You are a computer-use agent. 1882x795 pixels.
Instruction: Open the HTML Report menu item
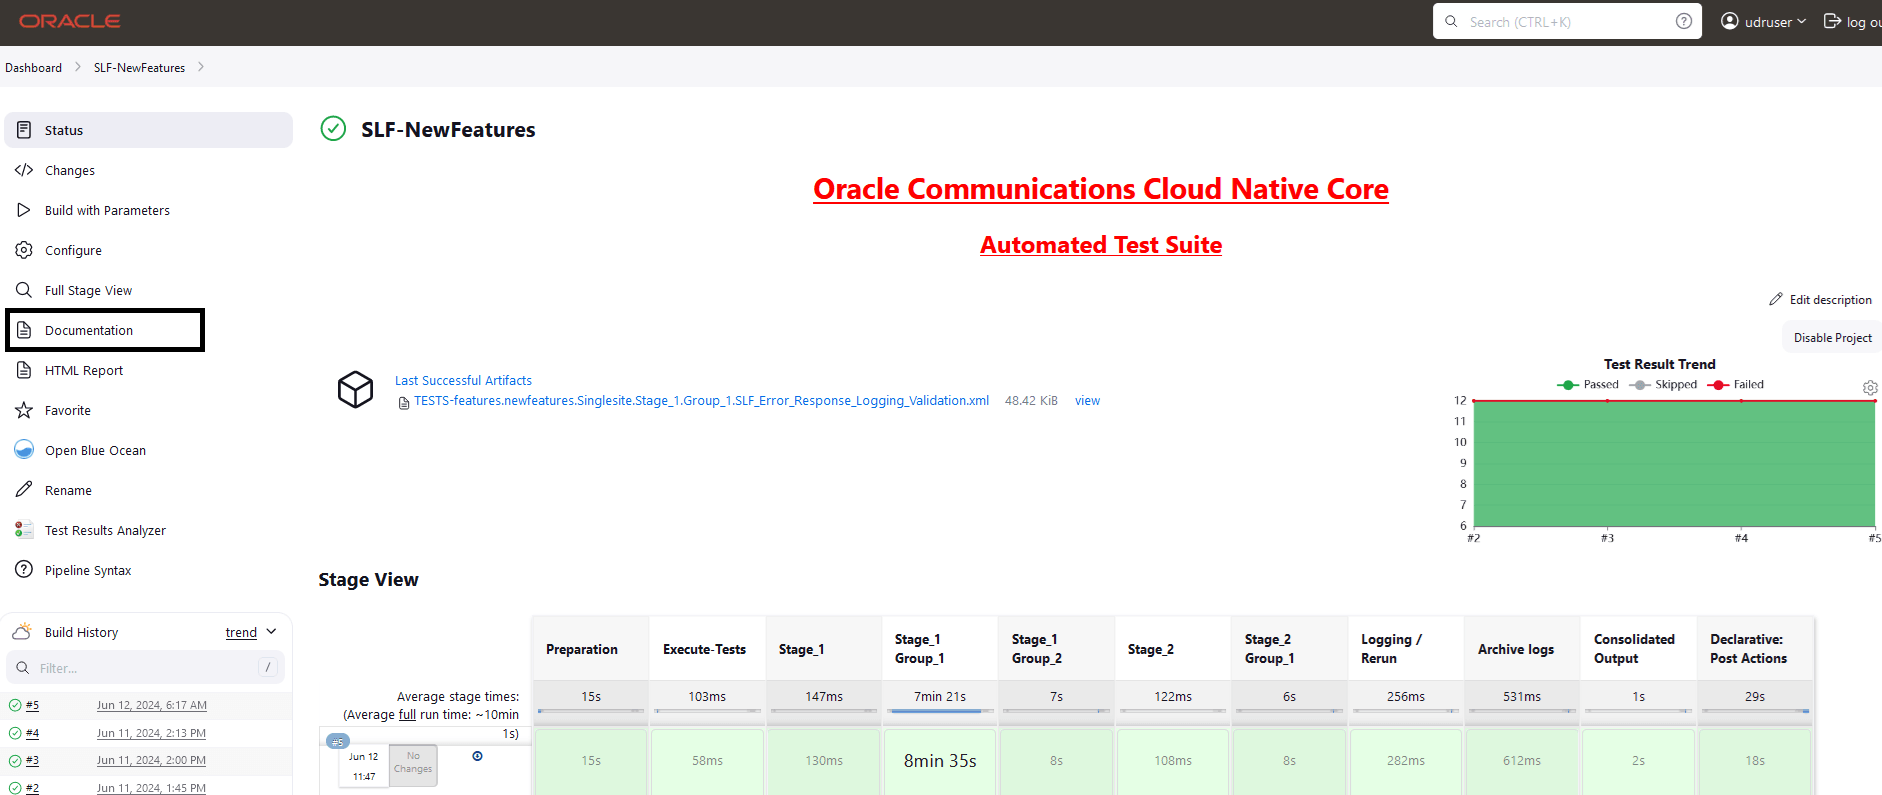83,370
